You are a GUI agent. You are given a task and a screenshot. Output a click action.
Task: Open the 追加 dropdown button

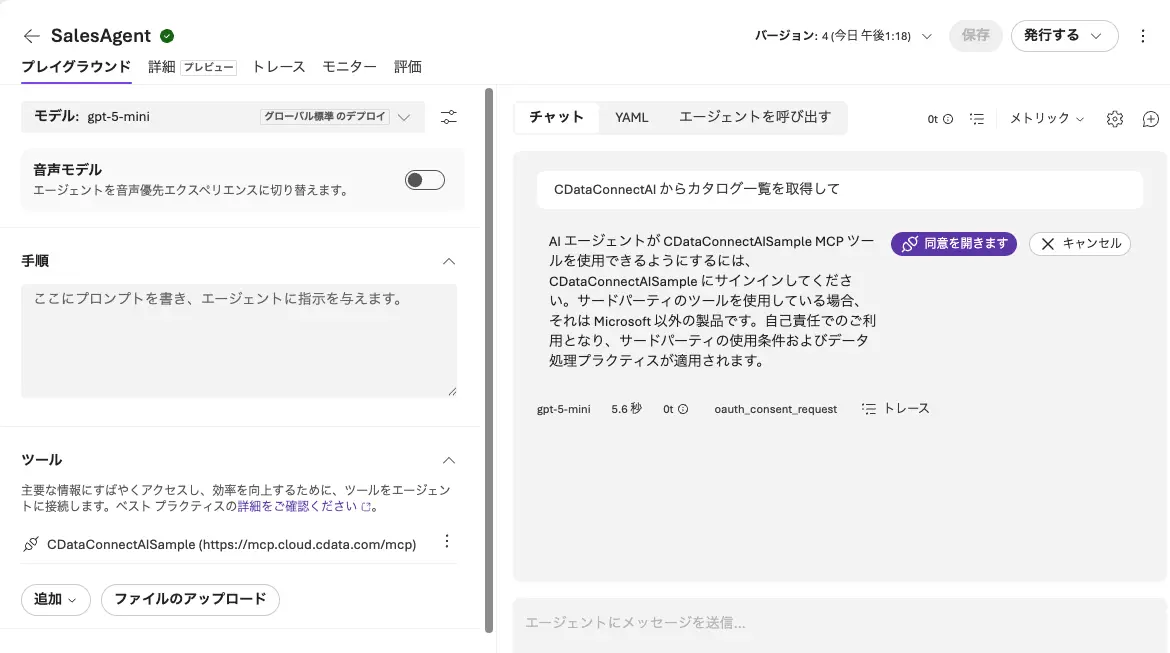click(56, 599)
